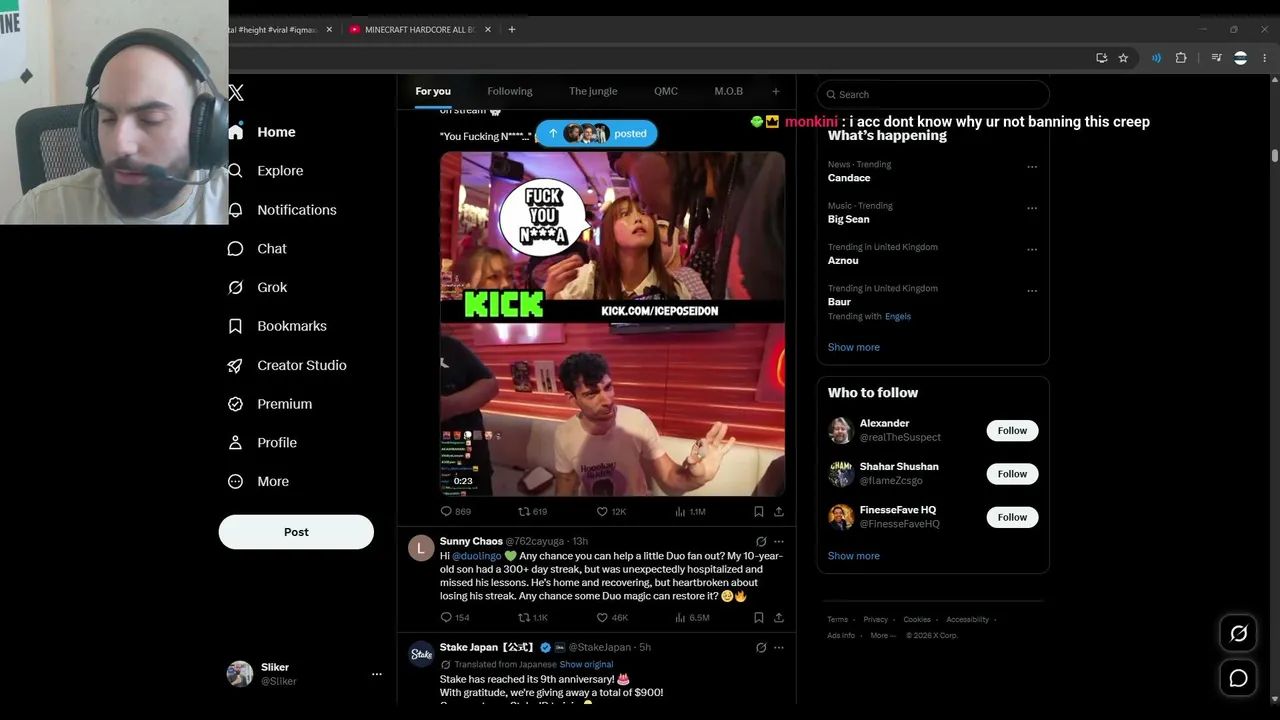Switch to the QMC tab

click(666, 91)
